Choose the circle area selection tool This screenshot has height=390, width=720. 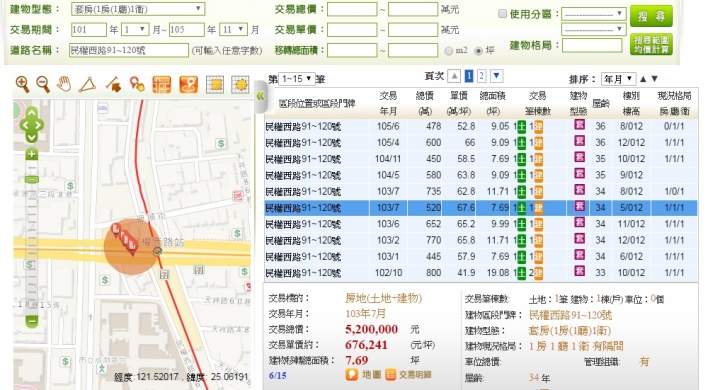(x=240, y=85)
